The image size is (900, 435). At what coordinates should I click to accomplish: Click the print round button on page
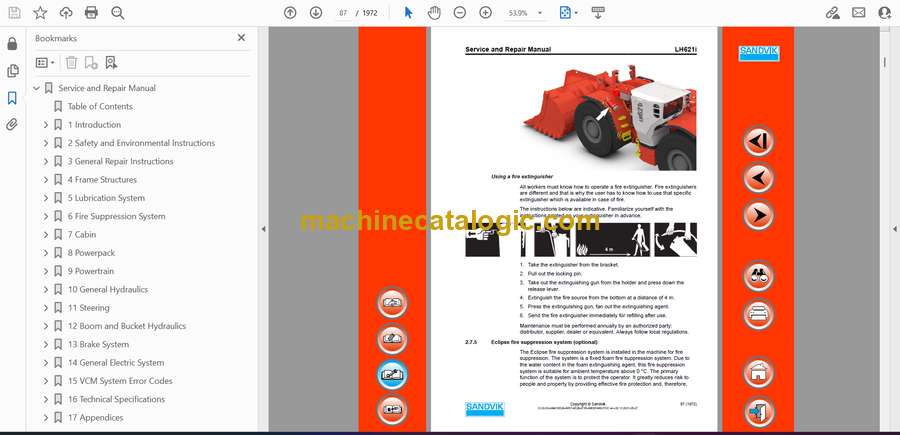pos(758,314)
